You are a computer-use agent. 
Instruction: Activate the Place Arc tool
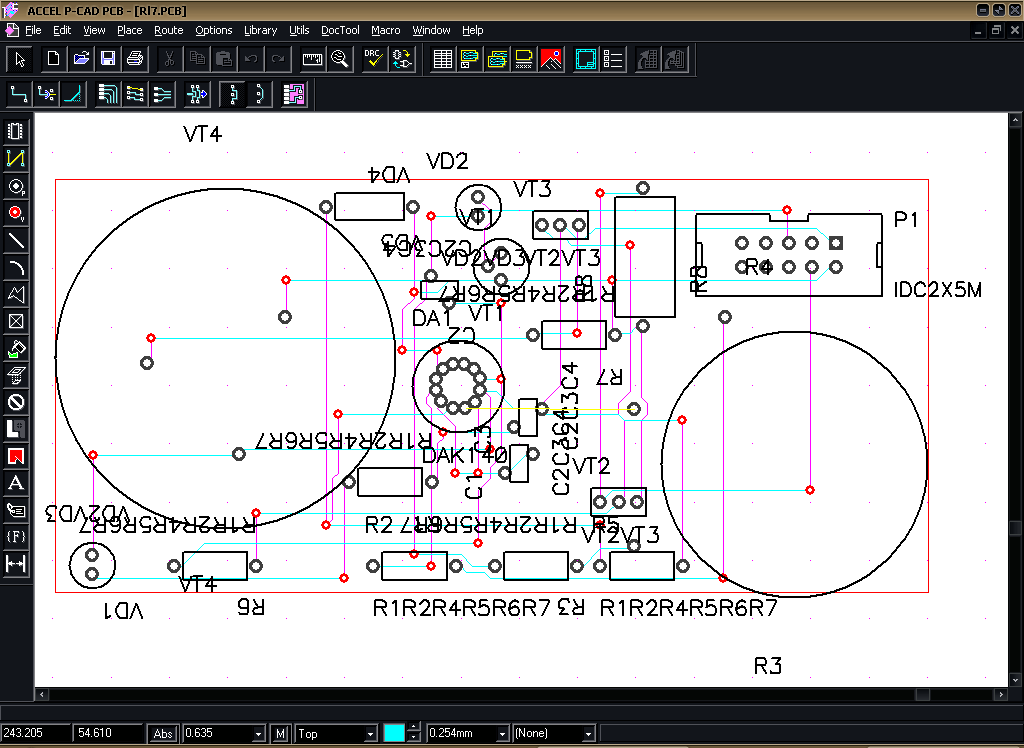[x=16, y=267]
